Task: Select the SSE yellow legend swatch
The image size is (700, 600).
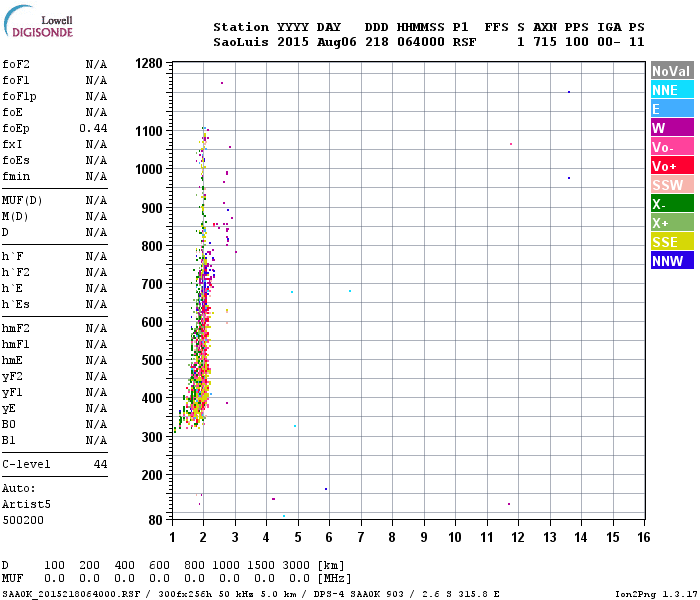Action: click(672, 242)
